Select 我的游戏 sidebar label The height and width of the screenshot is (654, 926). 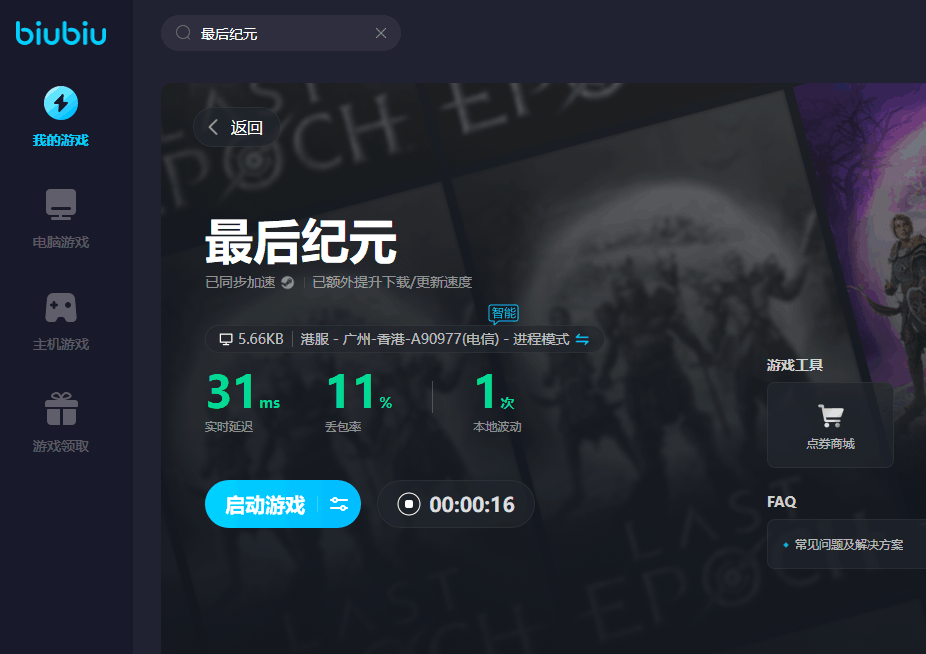(61, 140)
